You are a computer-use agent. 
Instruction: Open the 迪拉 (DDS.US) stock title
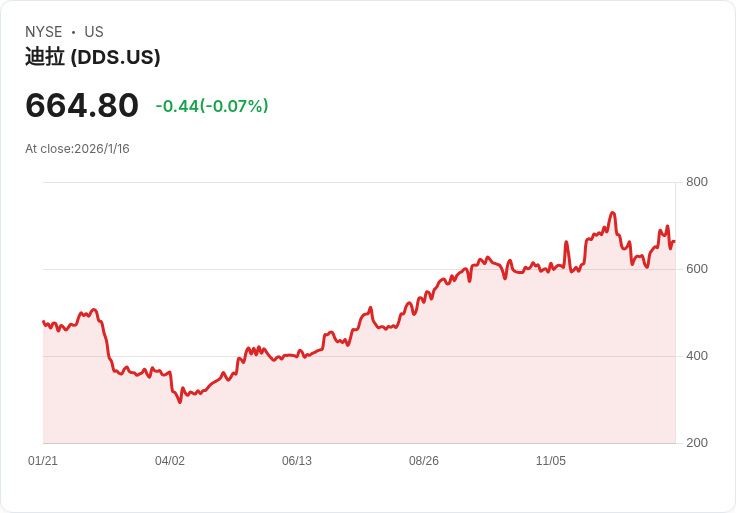coord(93,57)
